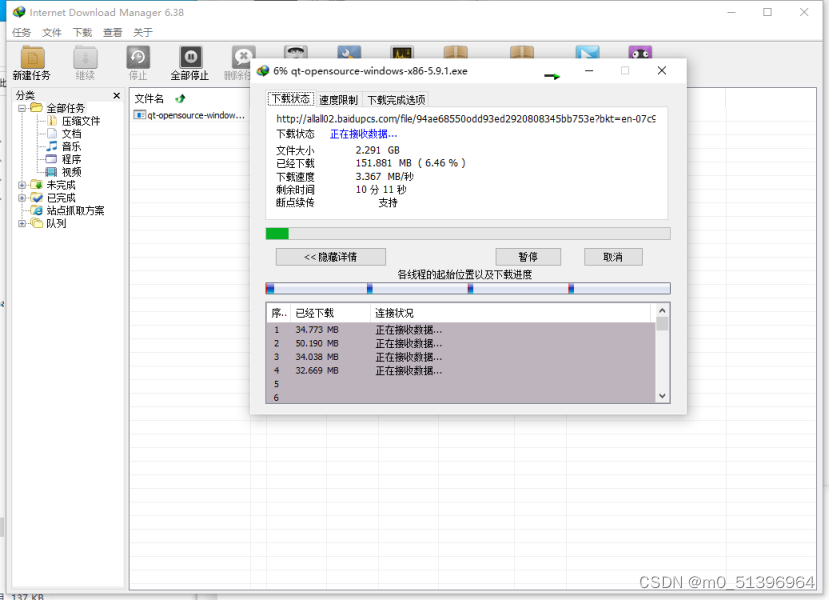Viewport: 830px width, 600px height.
Task: Click the 全部停止 stop-all toolbar icon
Action: (190, 64)
